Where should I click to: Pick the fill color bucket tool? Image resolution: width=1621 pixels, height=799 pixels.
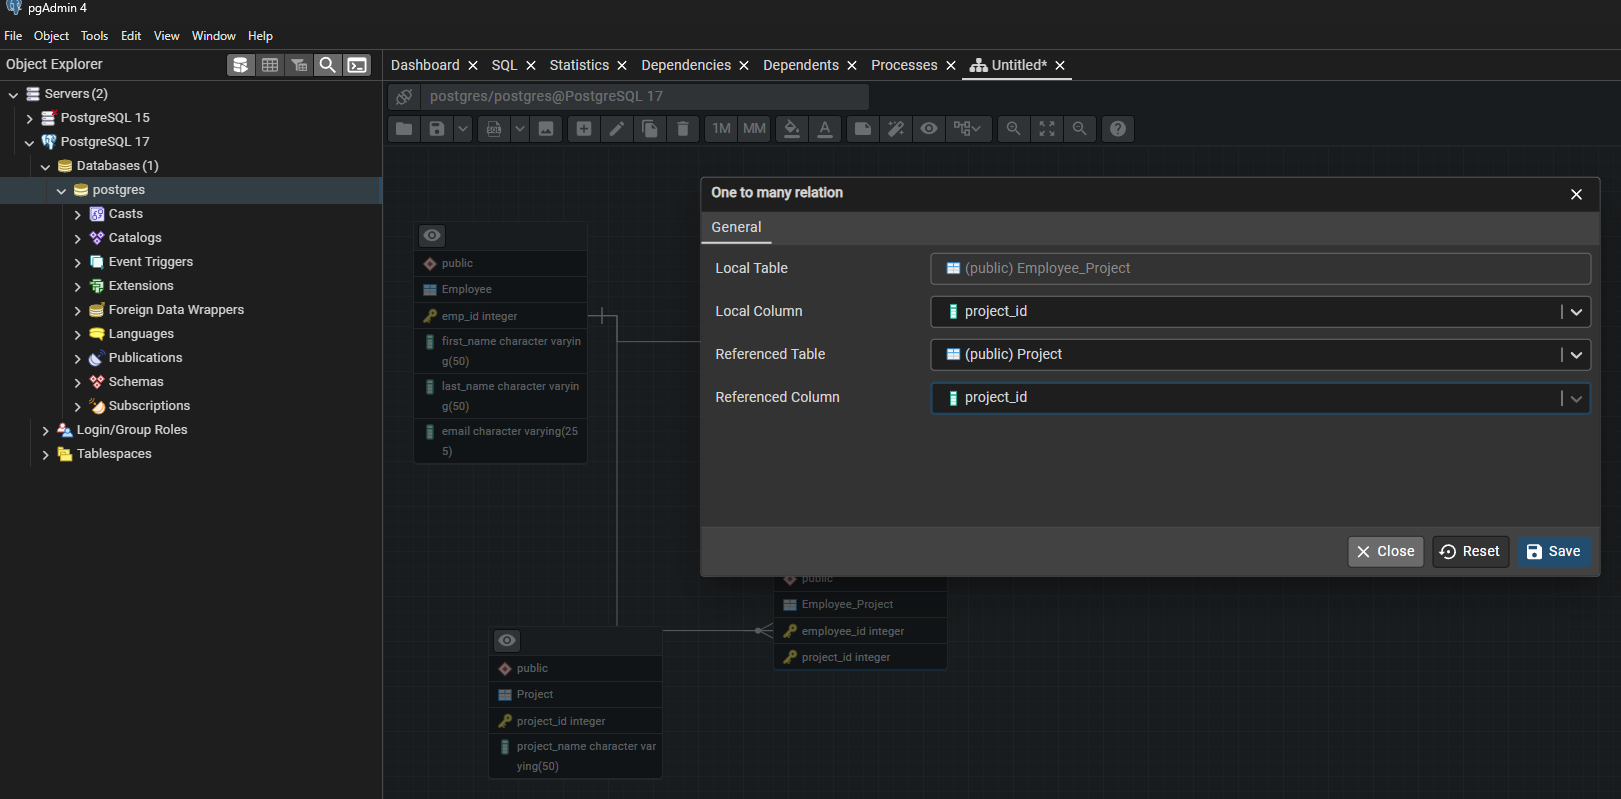click(x=792, y=129)
